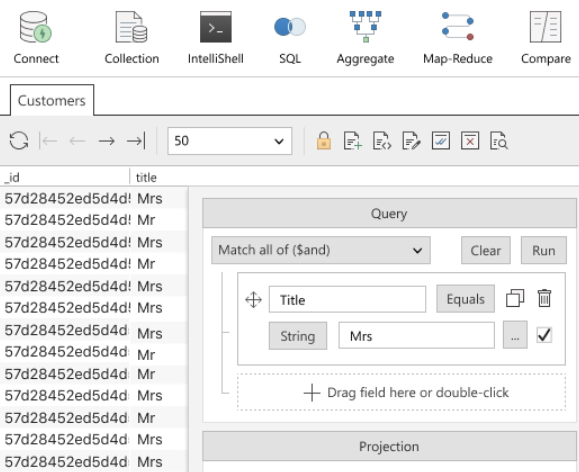Click the Run query button
The width and height of the screenshot is (579, 472).
[x=544, y=250]
